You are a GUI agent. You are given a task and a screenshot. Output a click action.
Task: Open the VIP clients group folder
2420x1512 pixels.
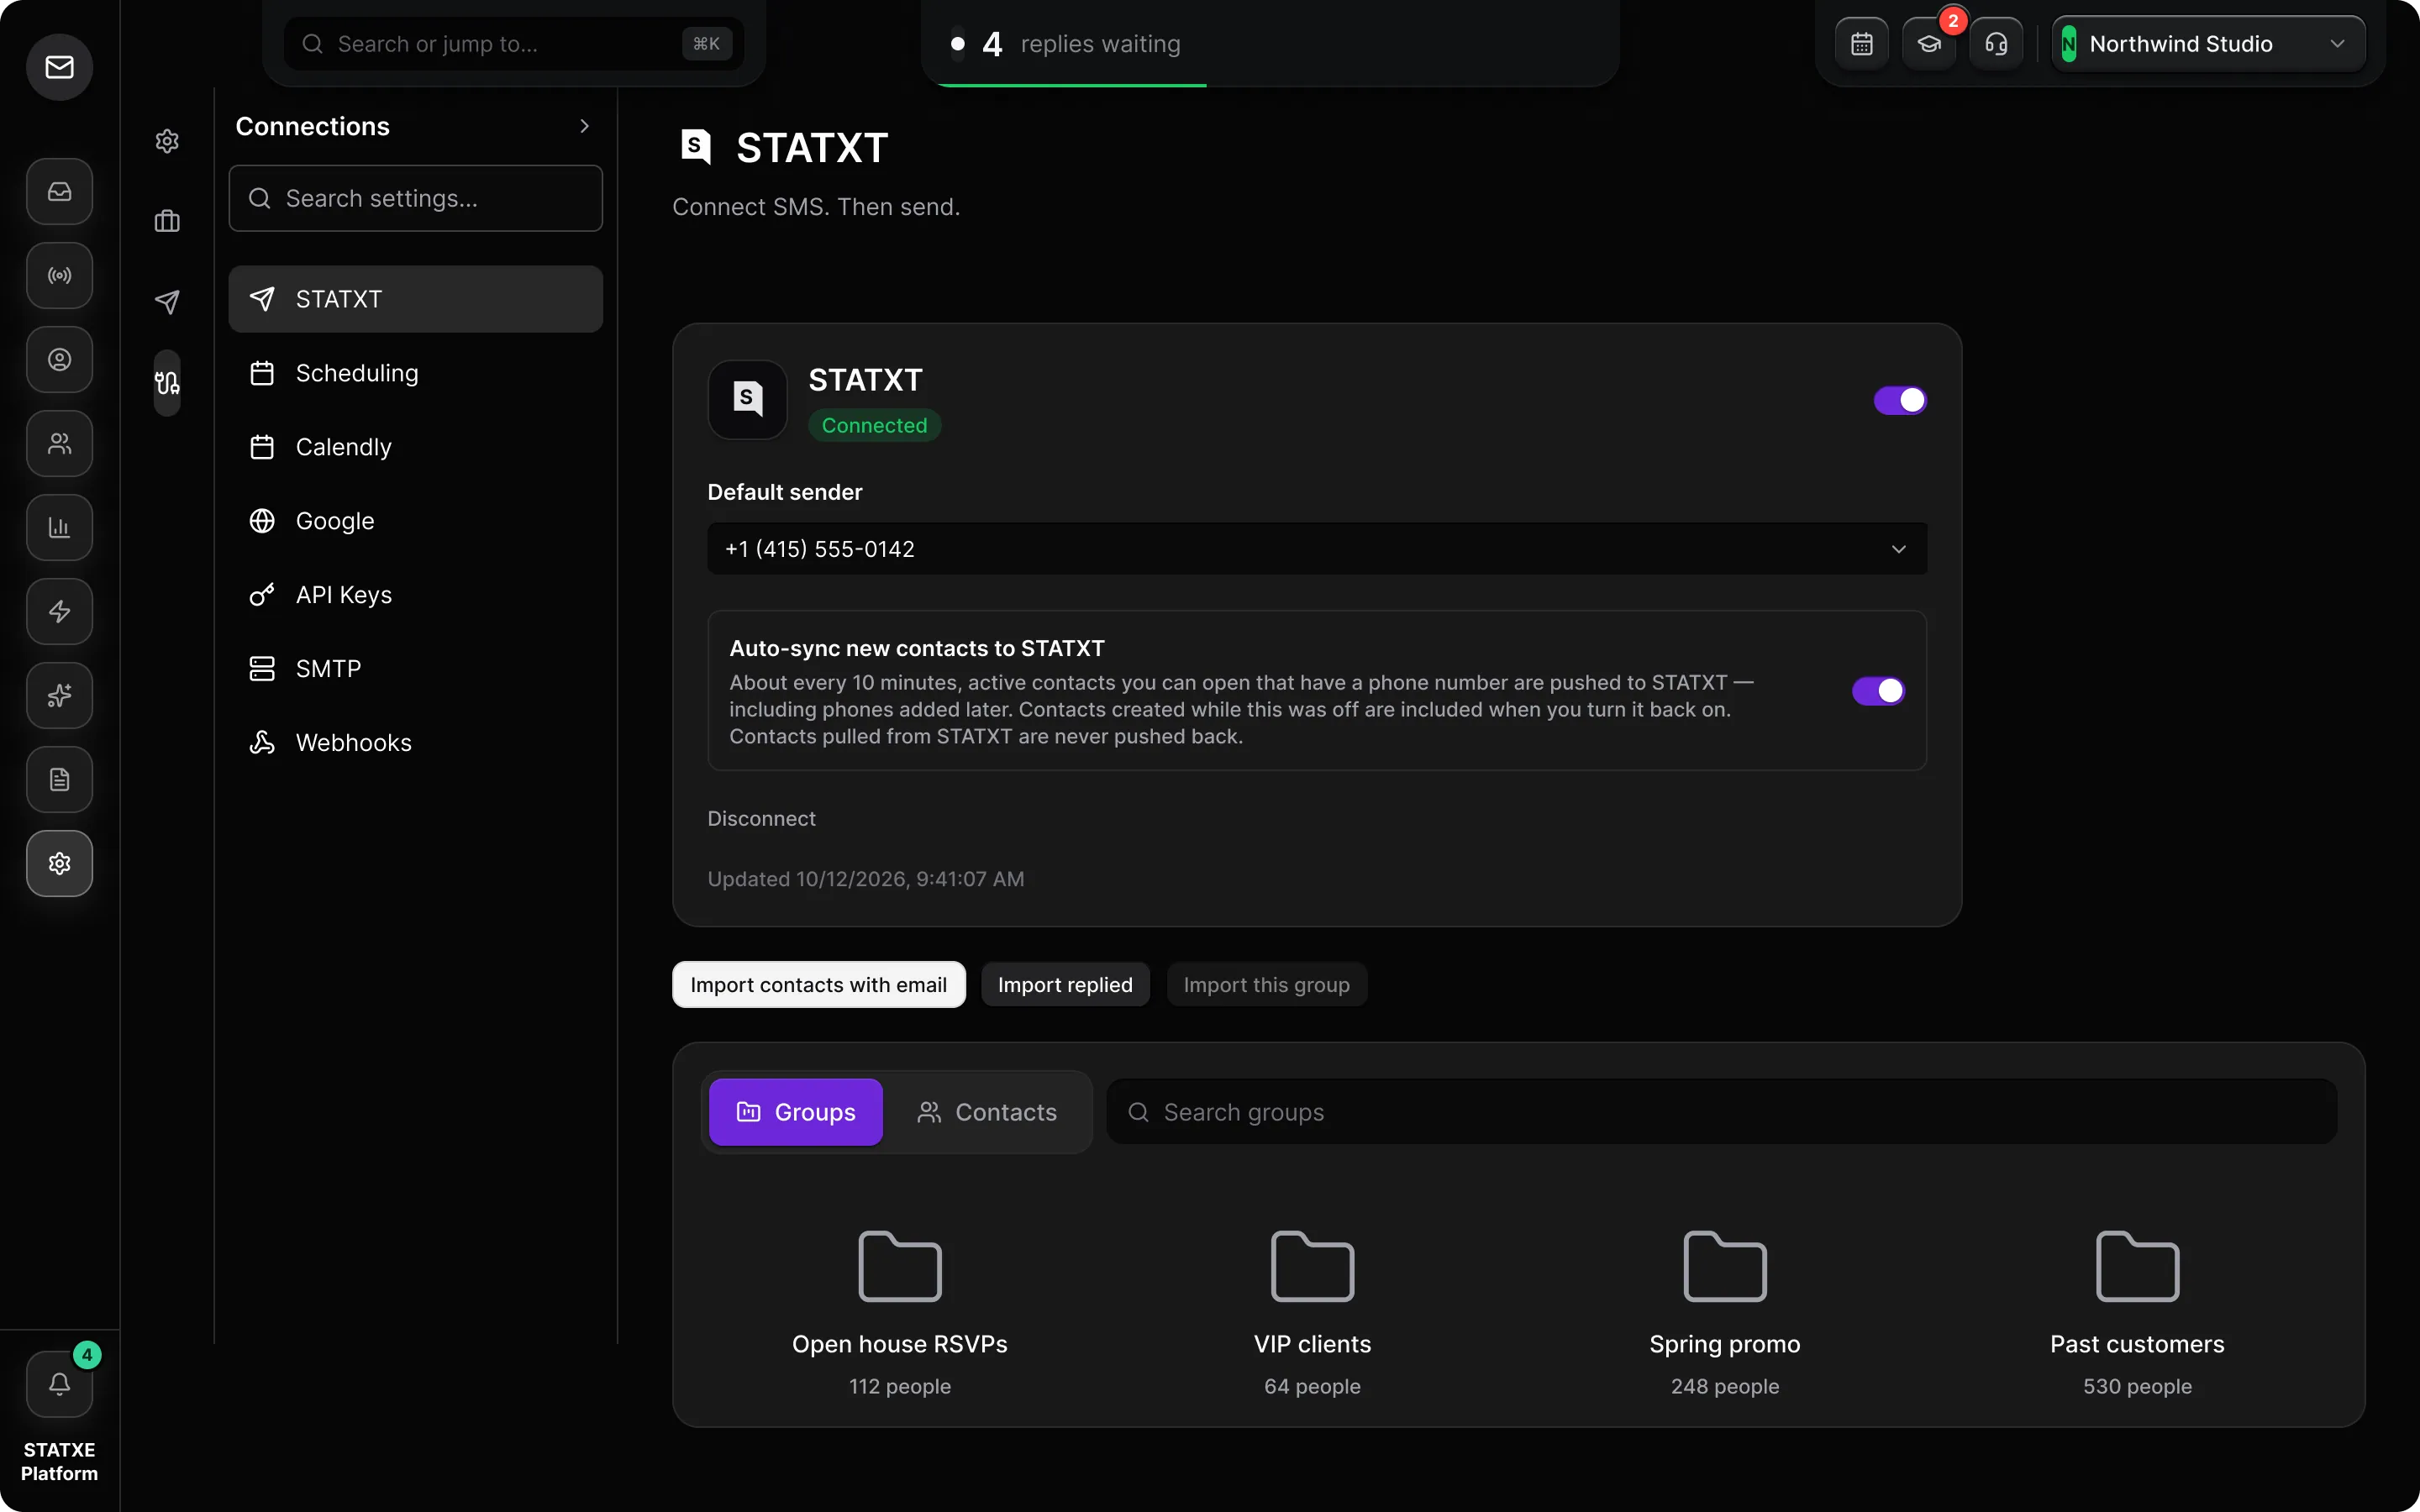click(1312, 1312)
